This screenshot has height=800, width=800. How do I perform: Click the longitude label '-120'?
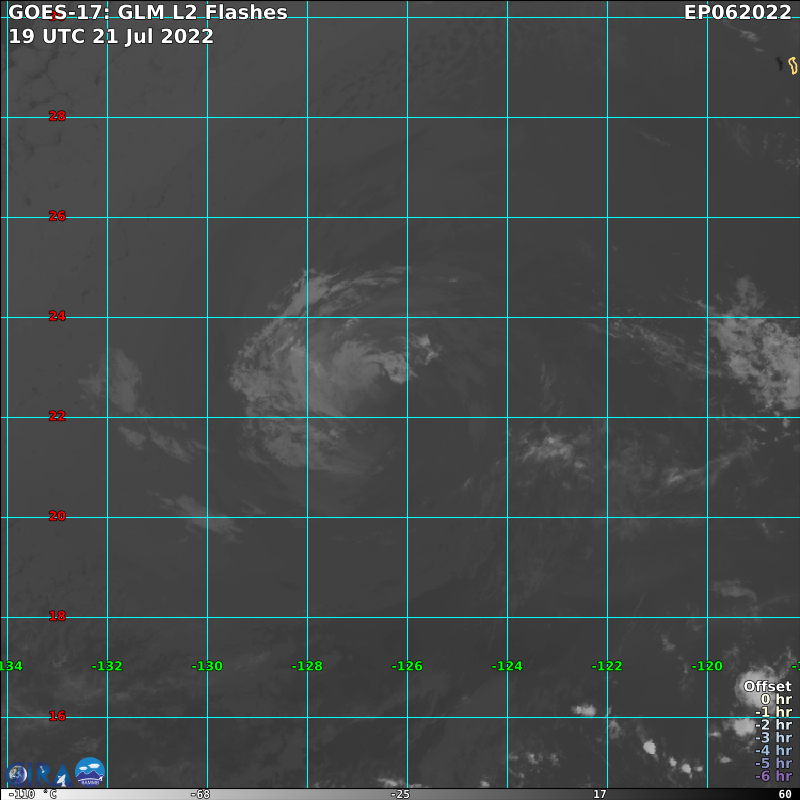[x=707, y=666]
